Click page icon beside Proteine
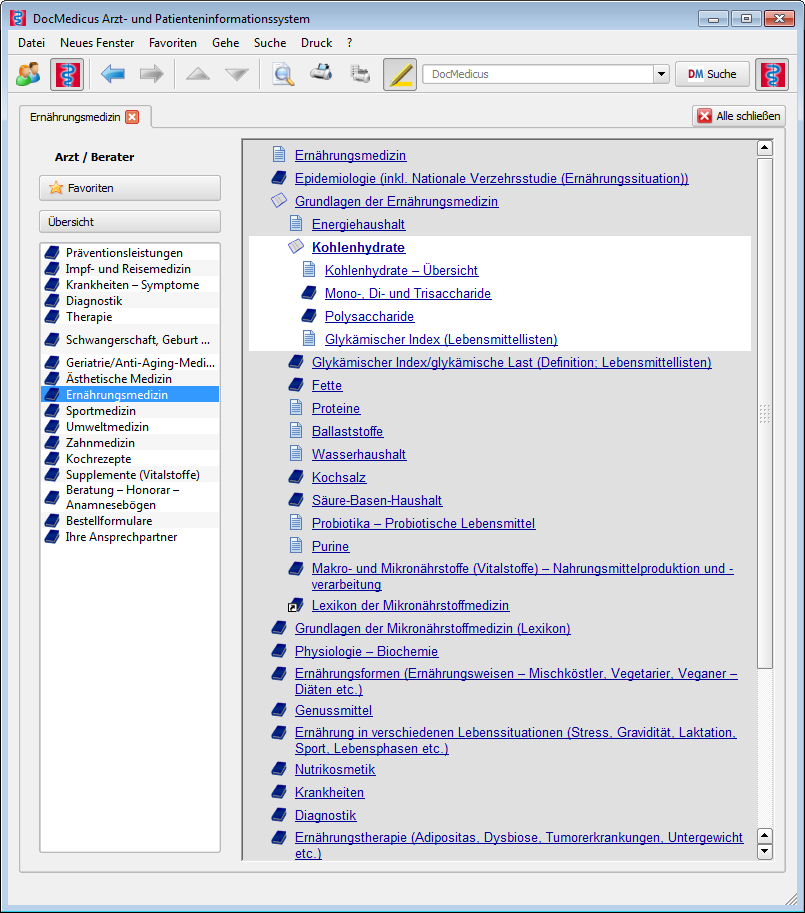The width and height of the screenshot is (805, 913). (x=296, y=408)
